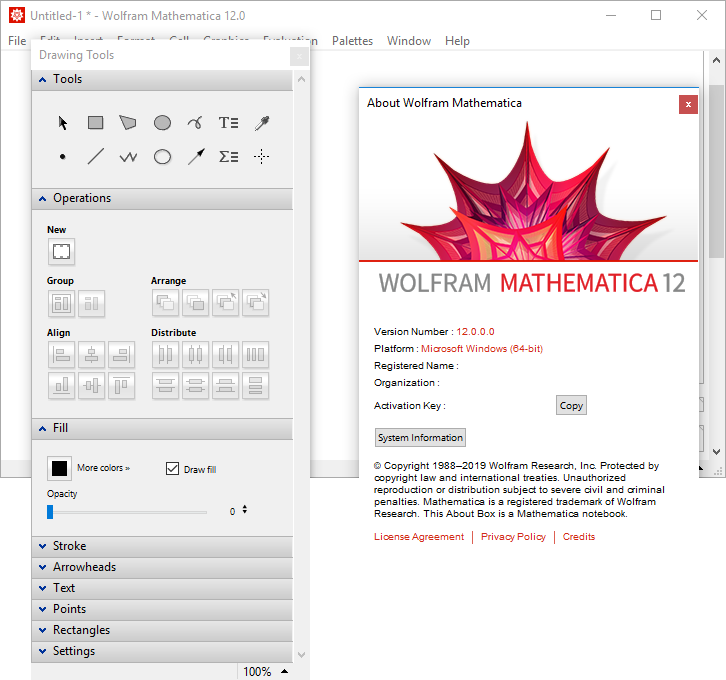
Task: Click the Opacity value stepper arrows
Action: (x=245, y=510)
